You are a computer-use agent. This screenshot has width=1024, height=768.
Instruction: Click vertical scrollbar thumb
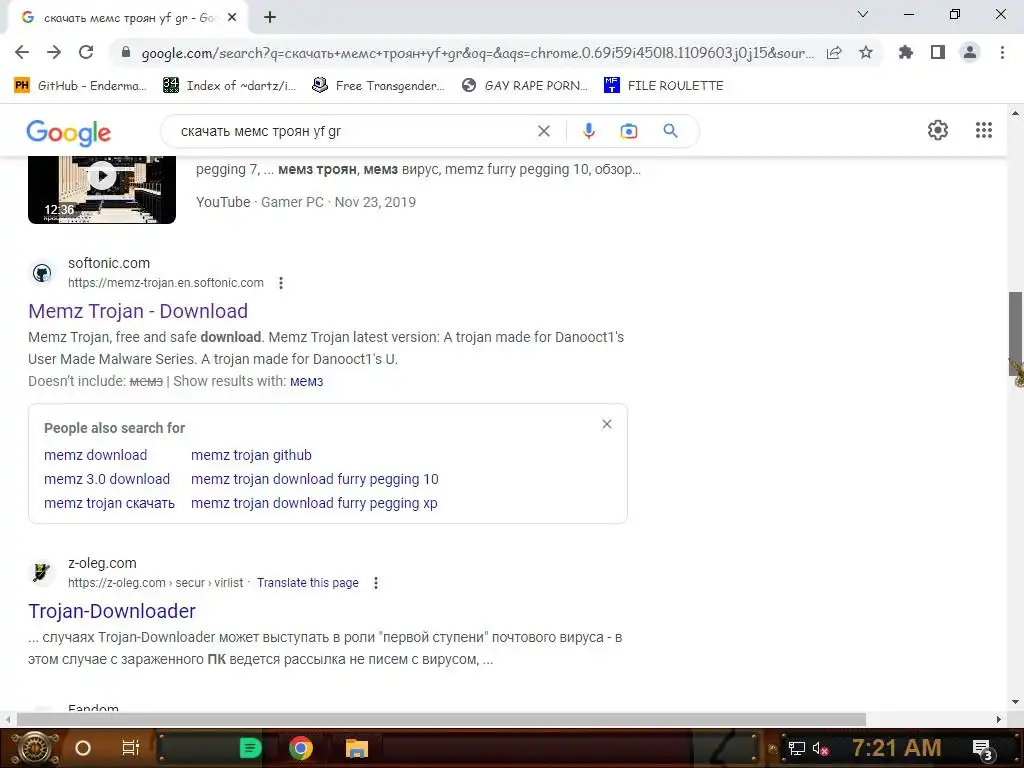[1016, 334]
